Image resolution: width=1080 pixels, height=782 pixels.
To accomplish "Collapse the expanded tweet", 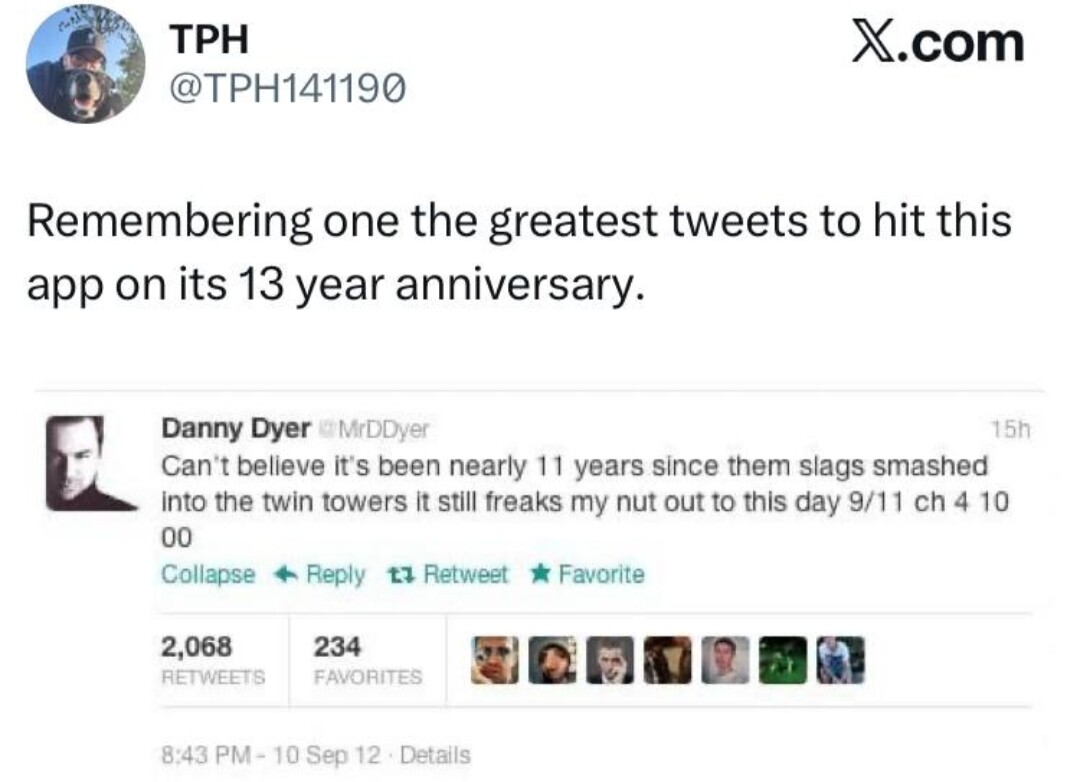I will 208,575.
